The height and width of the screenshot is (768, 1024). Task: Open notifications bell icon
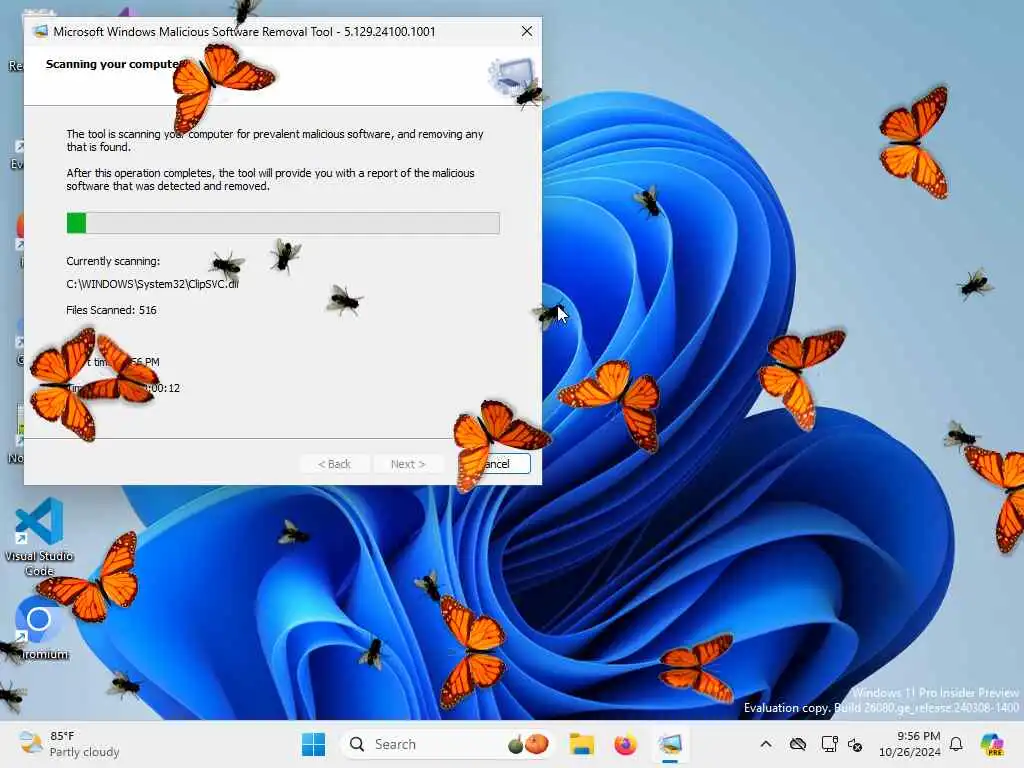(956, 744)
